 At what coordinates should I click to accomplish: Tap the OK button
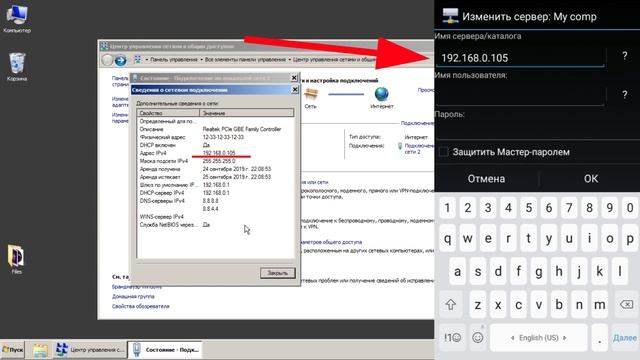click(x=591, y=178)
